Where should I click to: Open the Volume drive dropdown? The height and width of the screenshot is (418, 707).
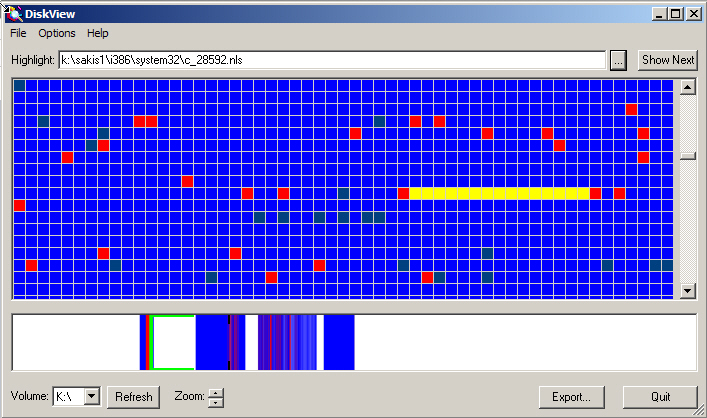[92, 396]
